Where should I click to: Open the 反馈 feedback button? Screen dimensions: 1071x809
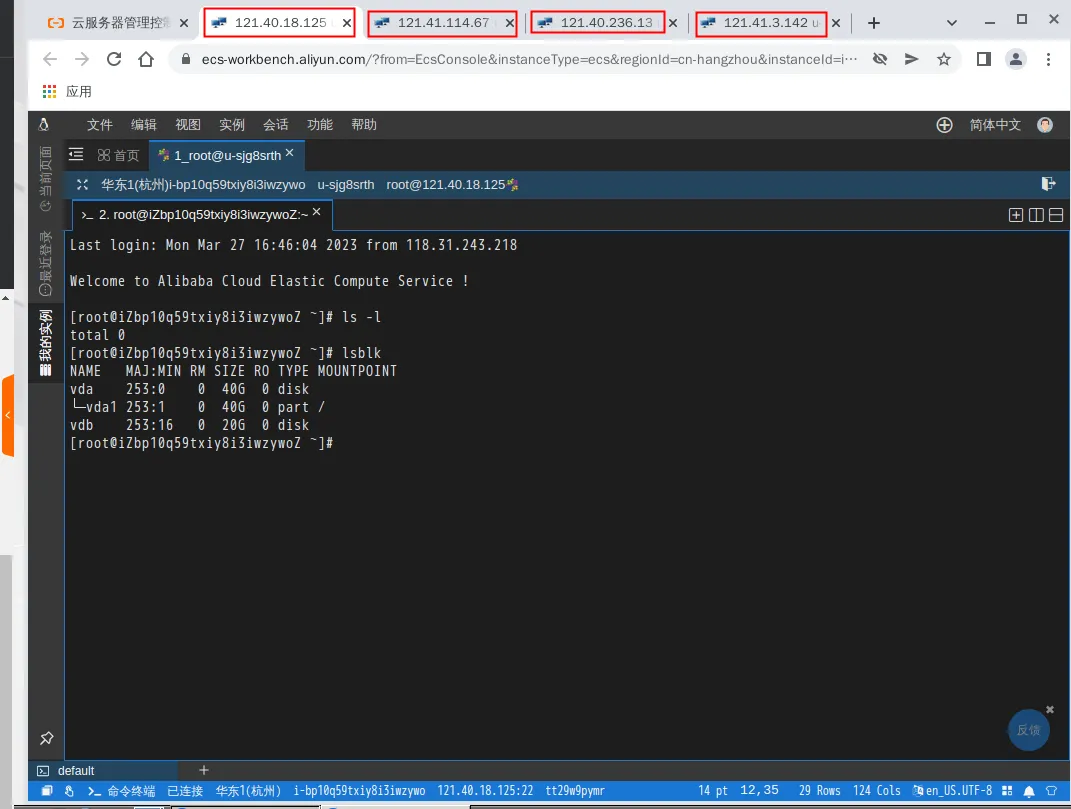1029,730
